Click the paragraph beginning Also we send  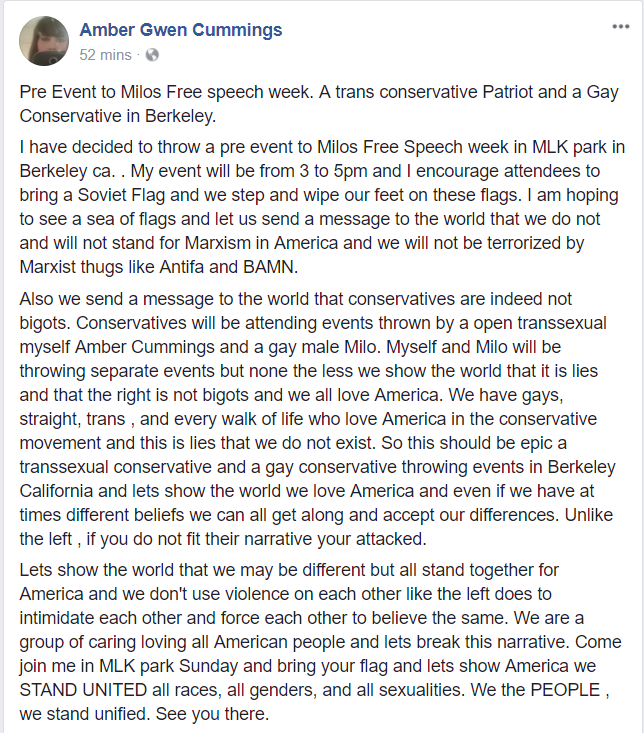tap(318, 419)
